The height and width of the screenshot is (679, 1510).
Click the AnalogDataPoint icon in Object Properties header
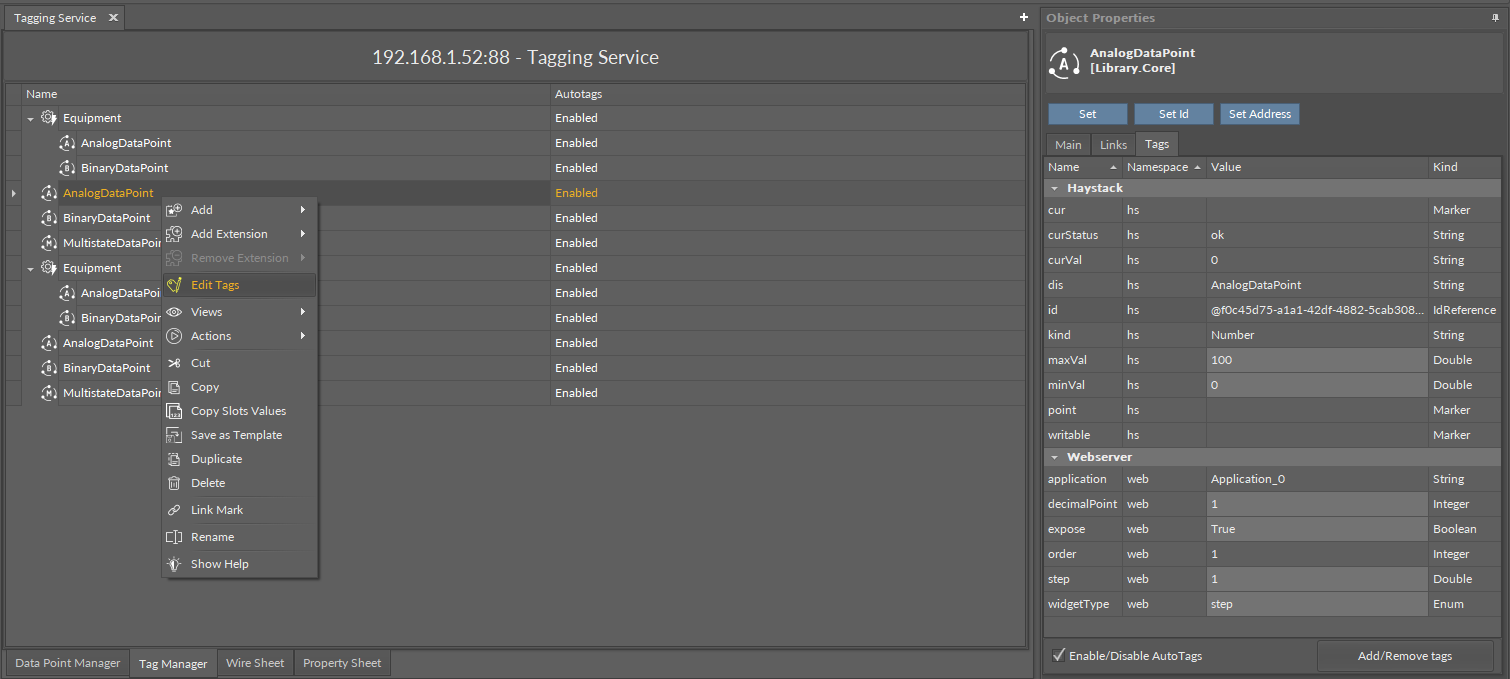click(1063, 61)
